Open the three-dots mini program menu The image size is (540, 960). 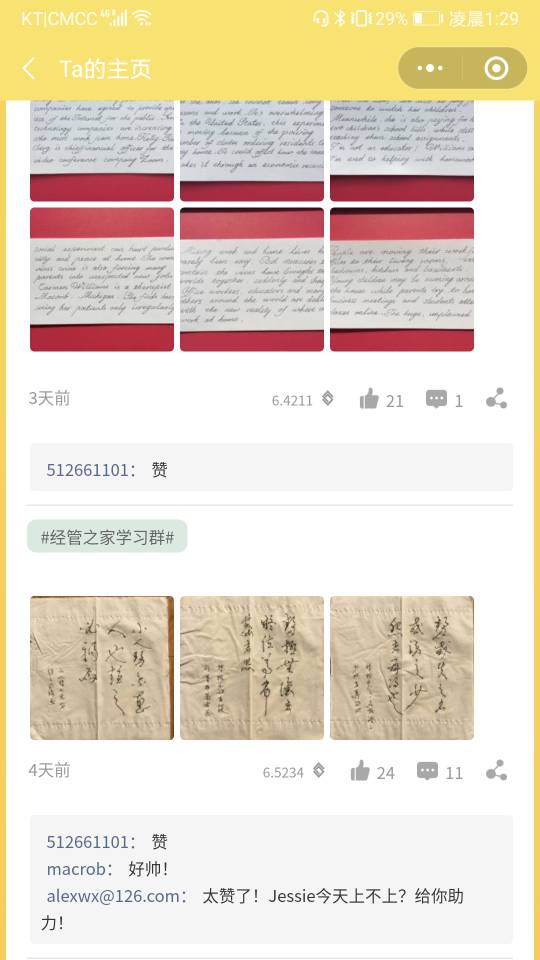click(x=430, y=68)
